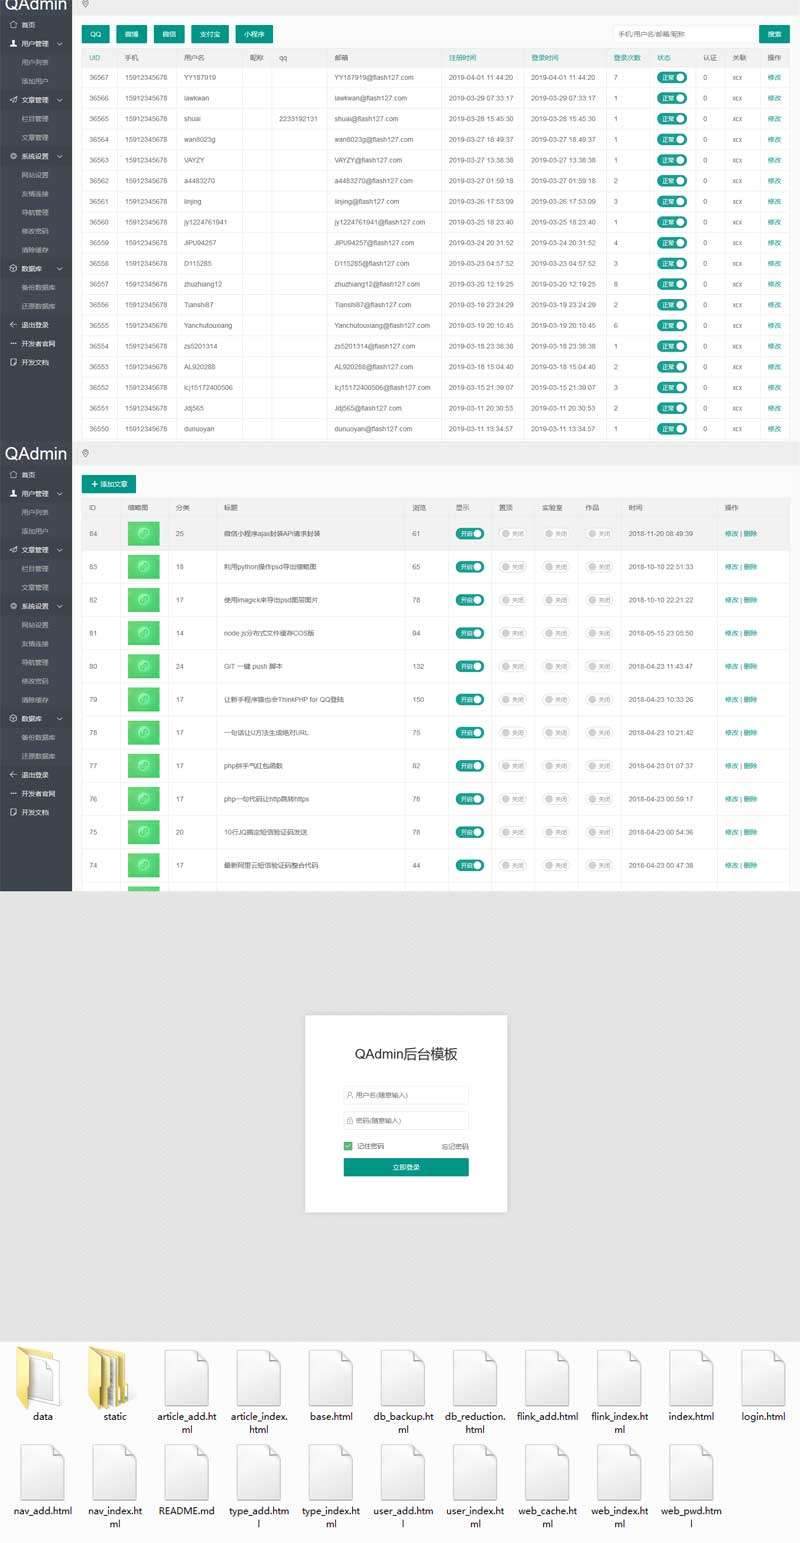Click the 添加文章 add article button
Image resolution: width=800 pixels, height=1543 pixels.
(x=109, y=484)
